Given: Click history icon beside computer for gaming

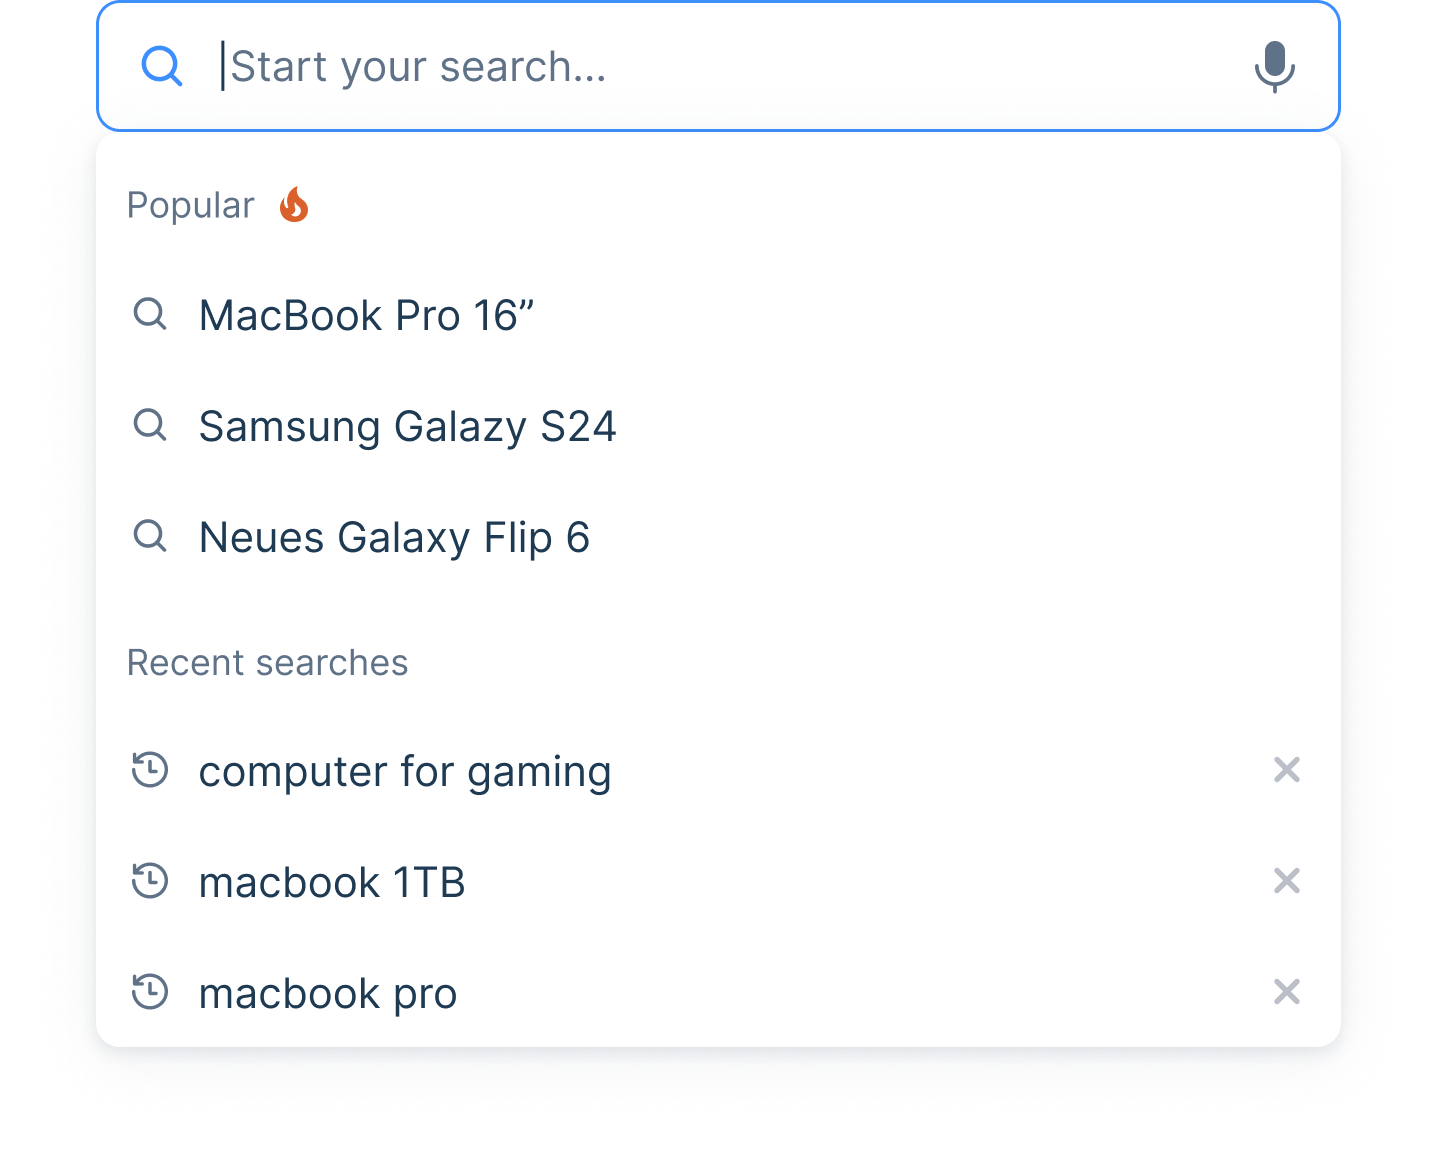Looking at the screenshot, I should (150, 770).
